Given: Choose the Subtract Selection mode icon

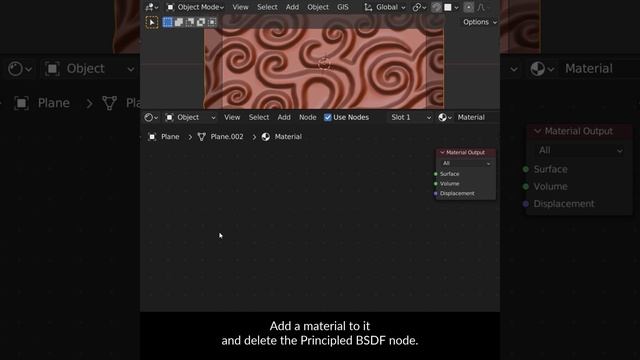Looking at the screenshot, I should (190, 22).
